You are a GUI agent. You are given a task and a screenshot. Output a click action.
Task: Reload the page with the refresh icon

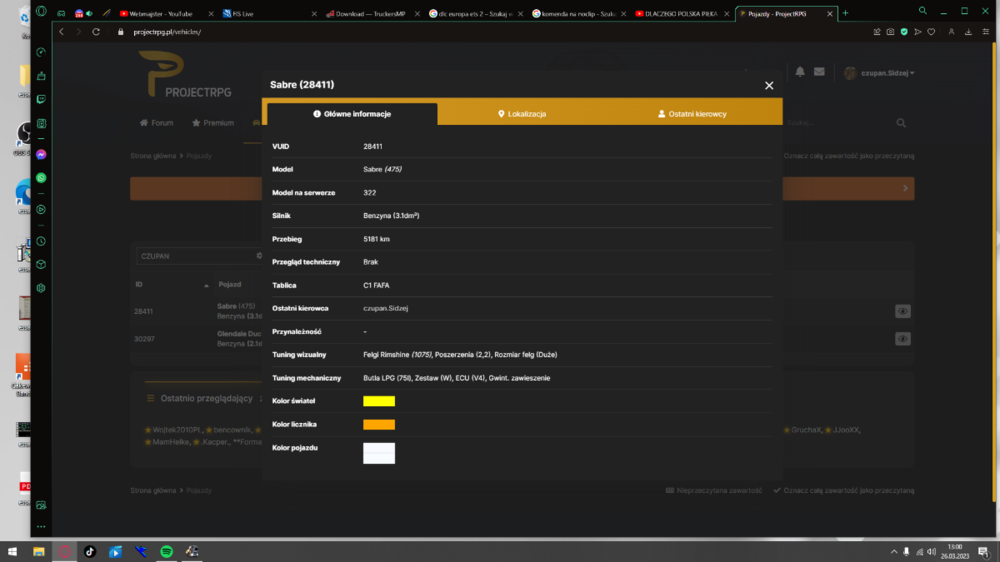coord(96,32)
